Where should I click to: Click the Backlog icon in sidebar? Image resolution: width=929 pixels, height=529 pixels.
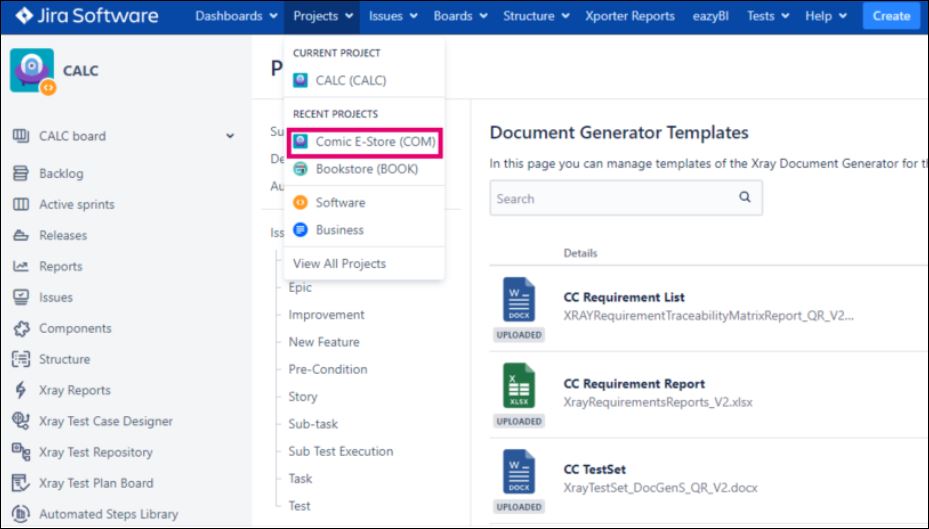pos(20,173)
